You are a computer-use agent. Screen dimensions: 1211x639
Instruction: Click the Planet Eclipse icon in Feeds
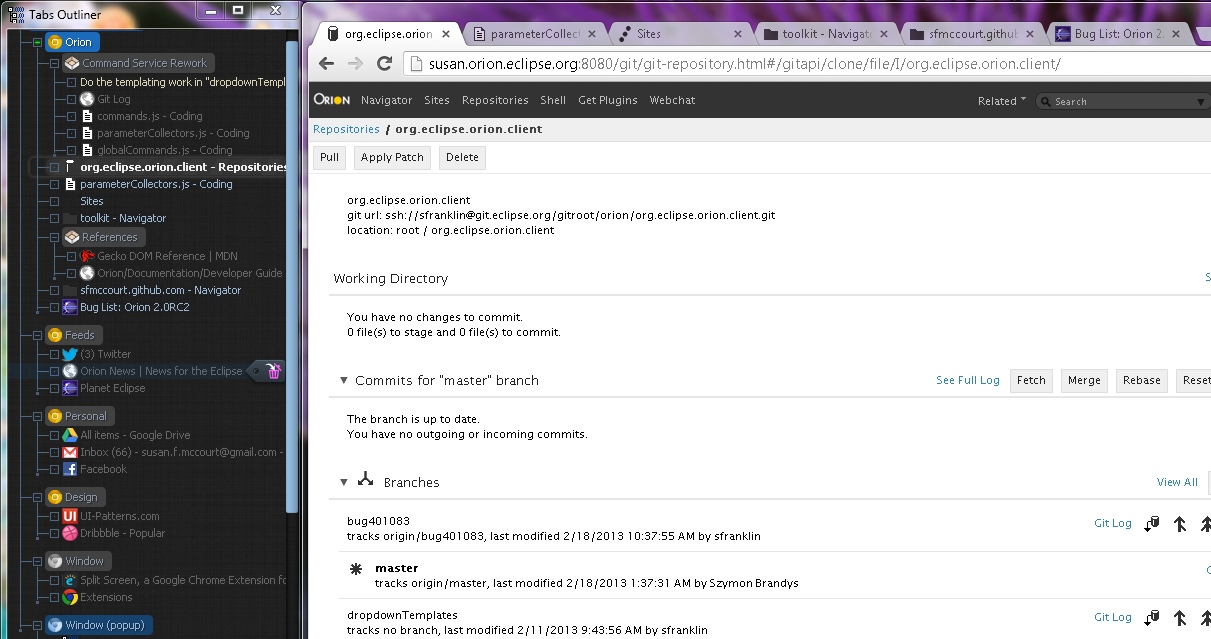(70, 388)
